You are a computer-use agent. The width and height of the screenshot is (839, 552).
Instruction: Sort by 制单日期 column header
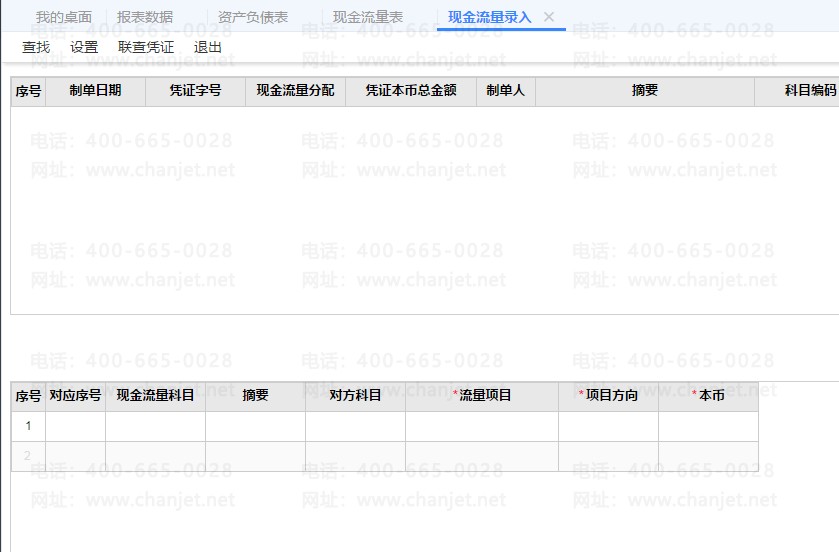pos(95,91)
